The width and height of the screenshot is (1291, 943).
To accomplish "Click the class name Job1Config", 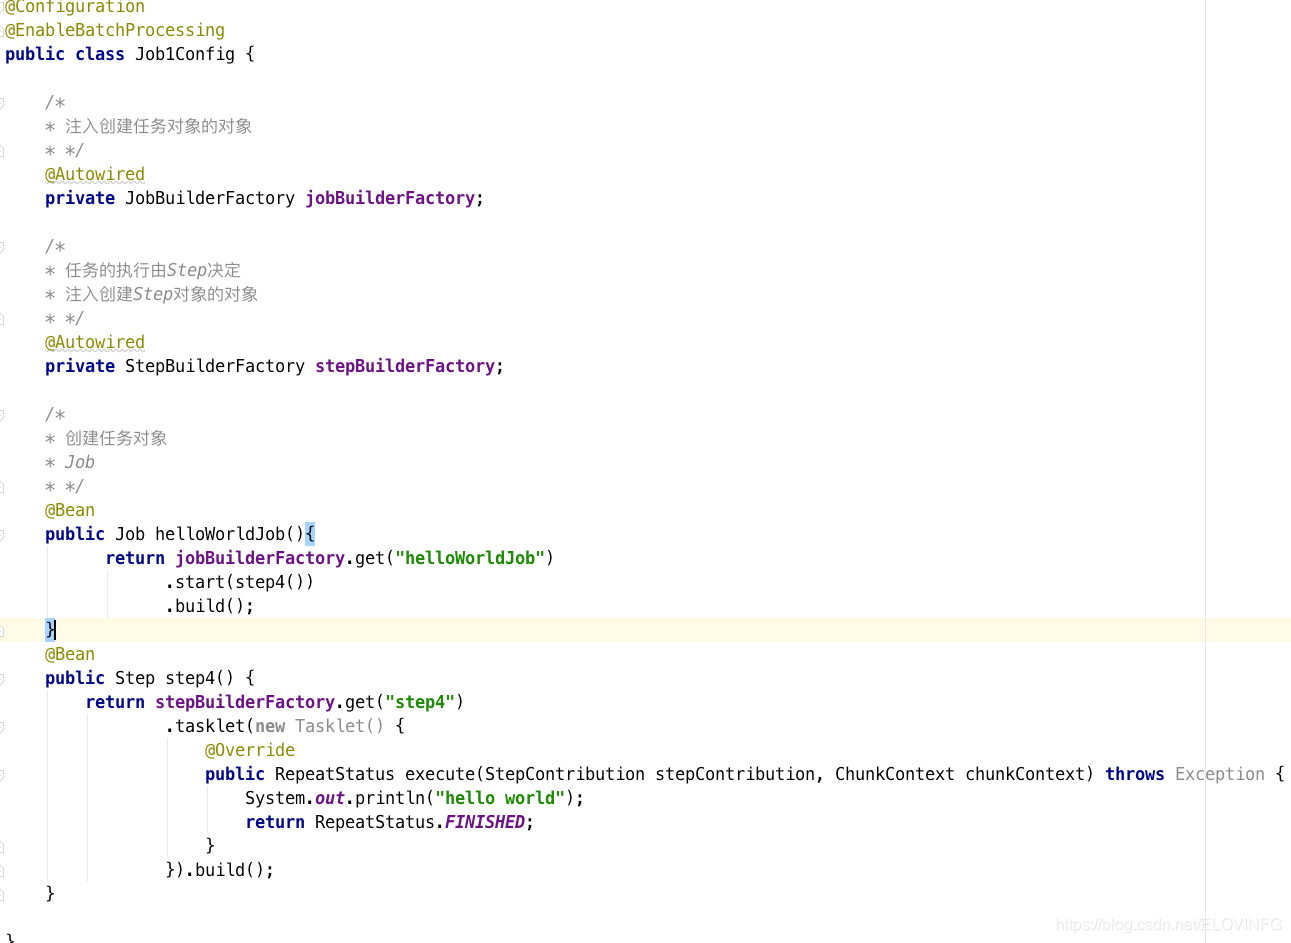I will (x=185, y=54).
